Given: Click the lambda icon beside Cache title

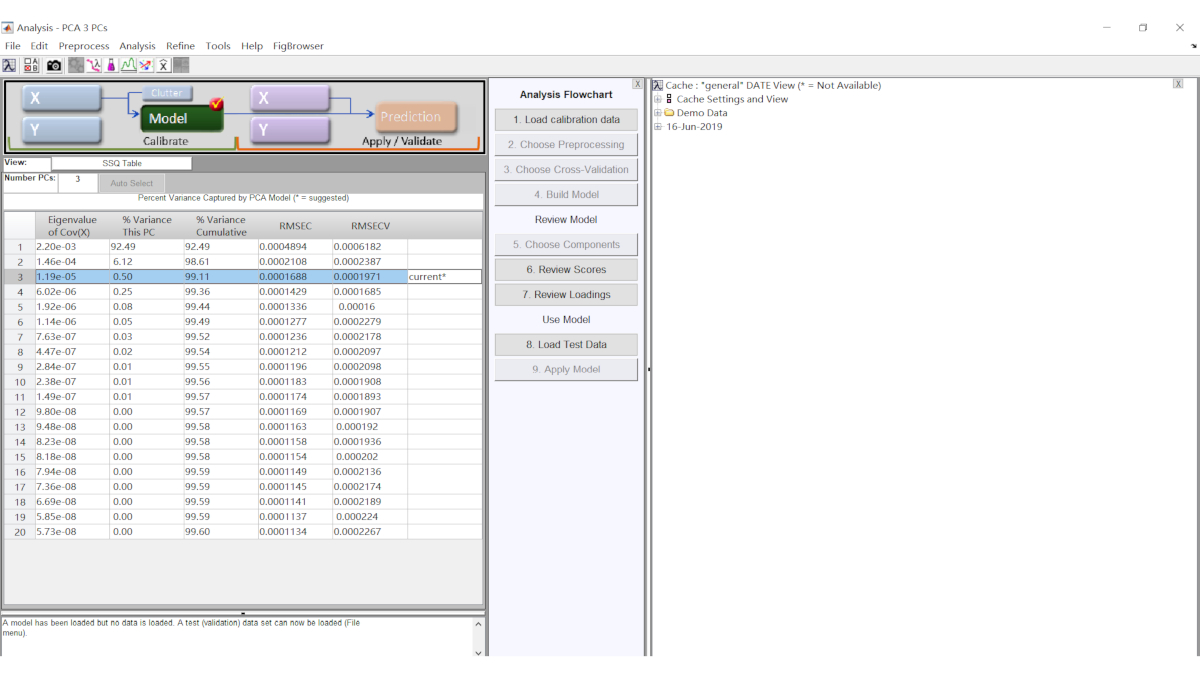Looking at the screenshot, I should coord(658,86).
